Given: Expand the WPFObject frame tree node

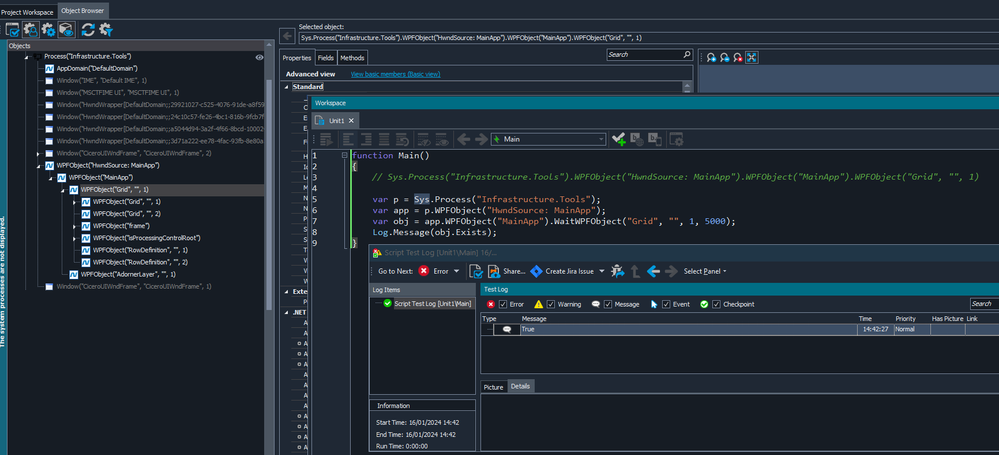Looking at the screenshot, I should [x=75, y=225].
